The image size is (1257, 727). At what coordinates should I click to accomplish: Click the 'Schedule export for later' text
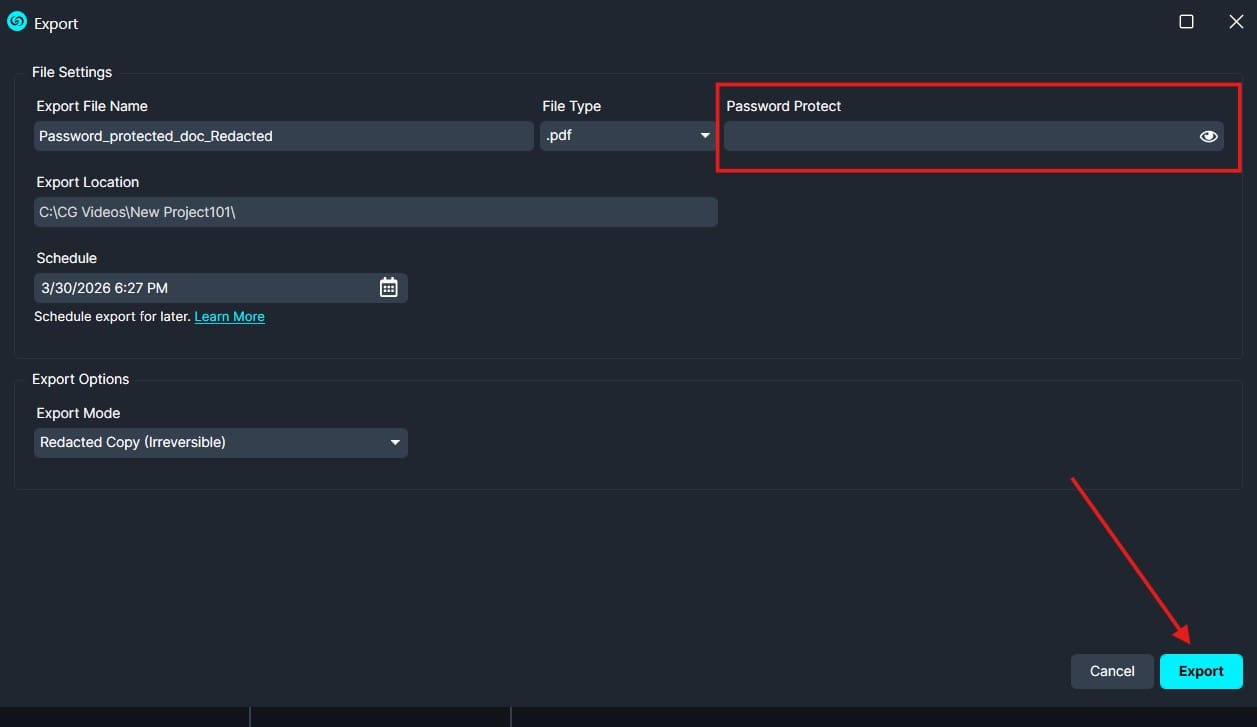coord(112,316)
